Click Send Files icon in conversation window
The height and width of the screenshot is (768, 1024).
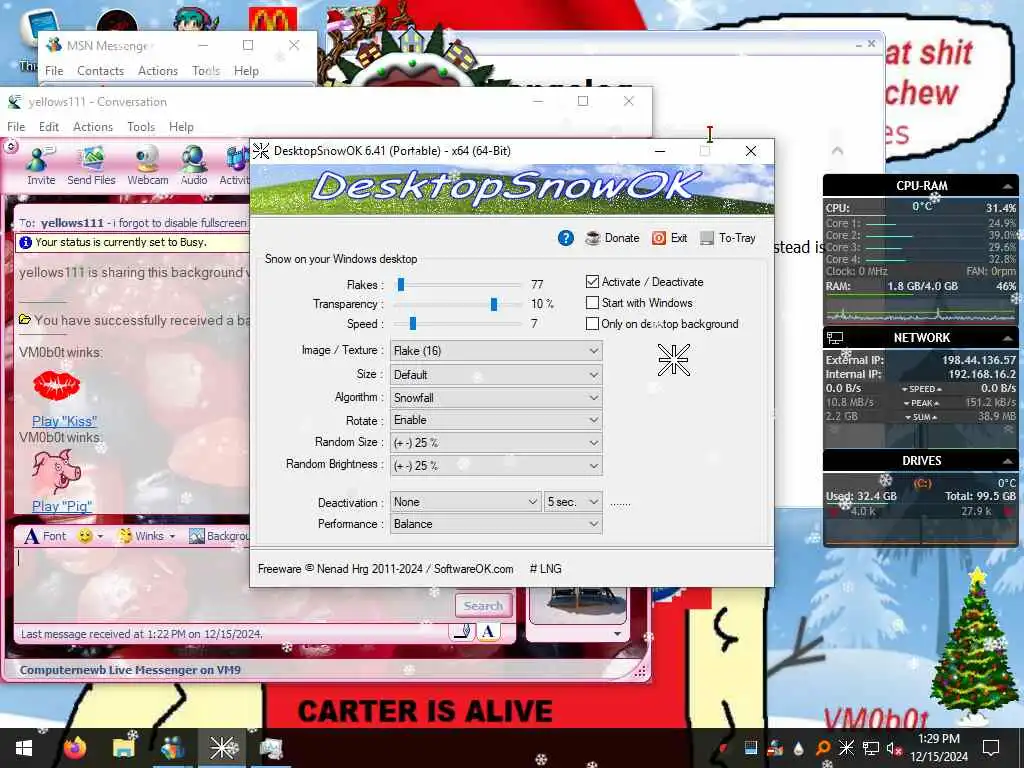pos(91,166)
